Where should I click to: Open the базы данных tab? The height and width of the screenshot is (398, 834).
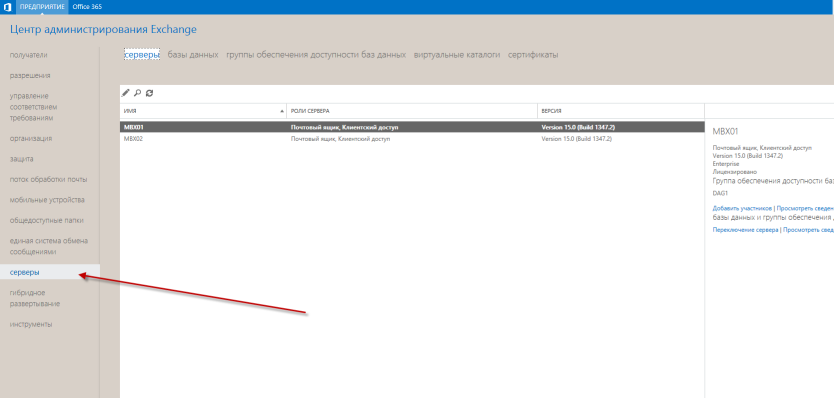[193, 55]
